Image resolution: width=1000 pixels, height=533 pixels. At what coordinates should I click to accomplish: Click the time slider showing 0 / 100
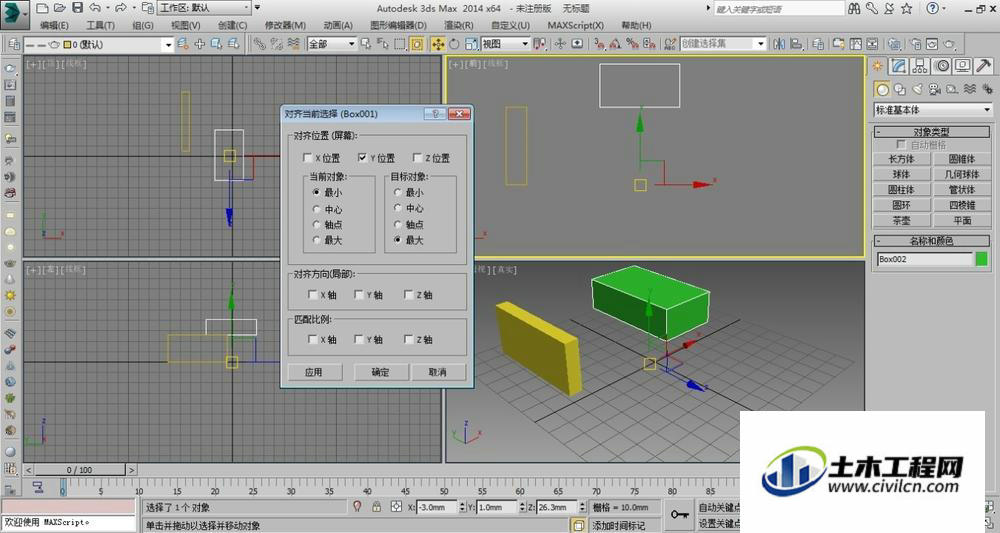point(80,470)
